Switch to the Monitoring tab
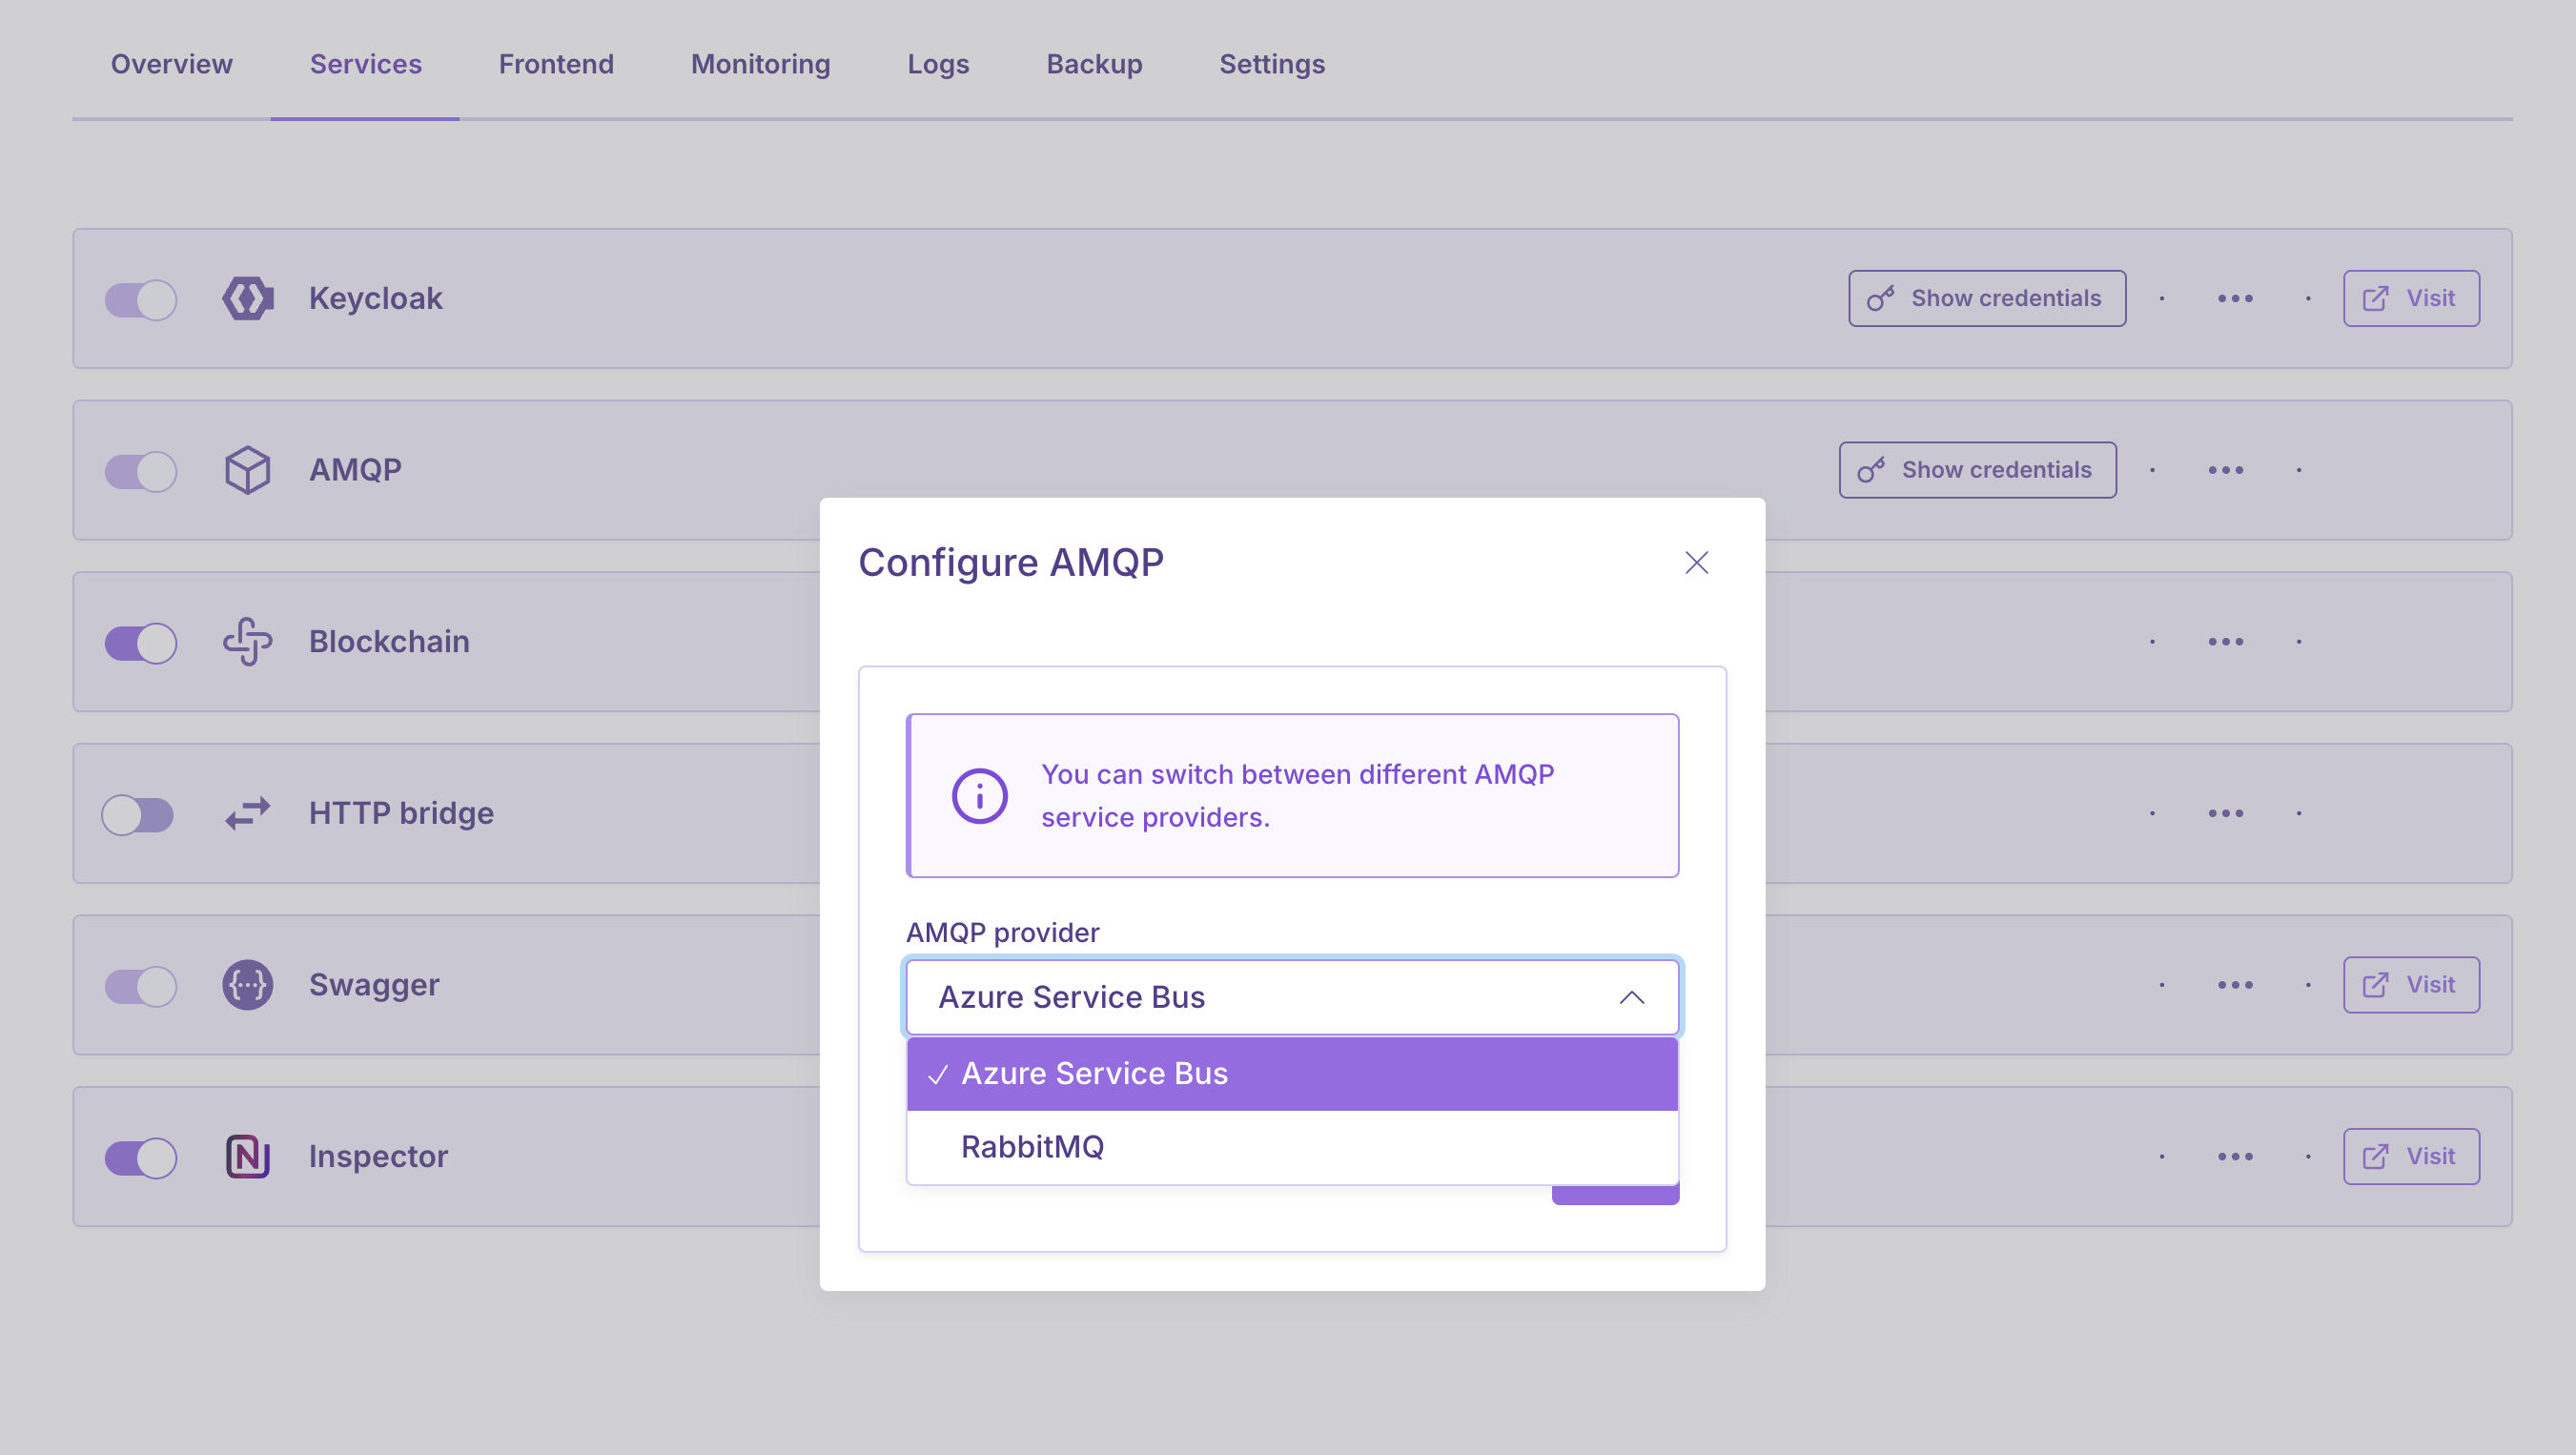This screenshot has height=1455, width=2576. (760, 64)
